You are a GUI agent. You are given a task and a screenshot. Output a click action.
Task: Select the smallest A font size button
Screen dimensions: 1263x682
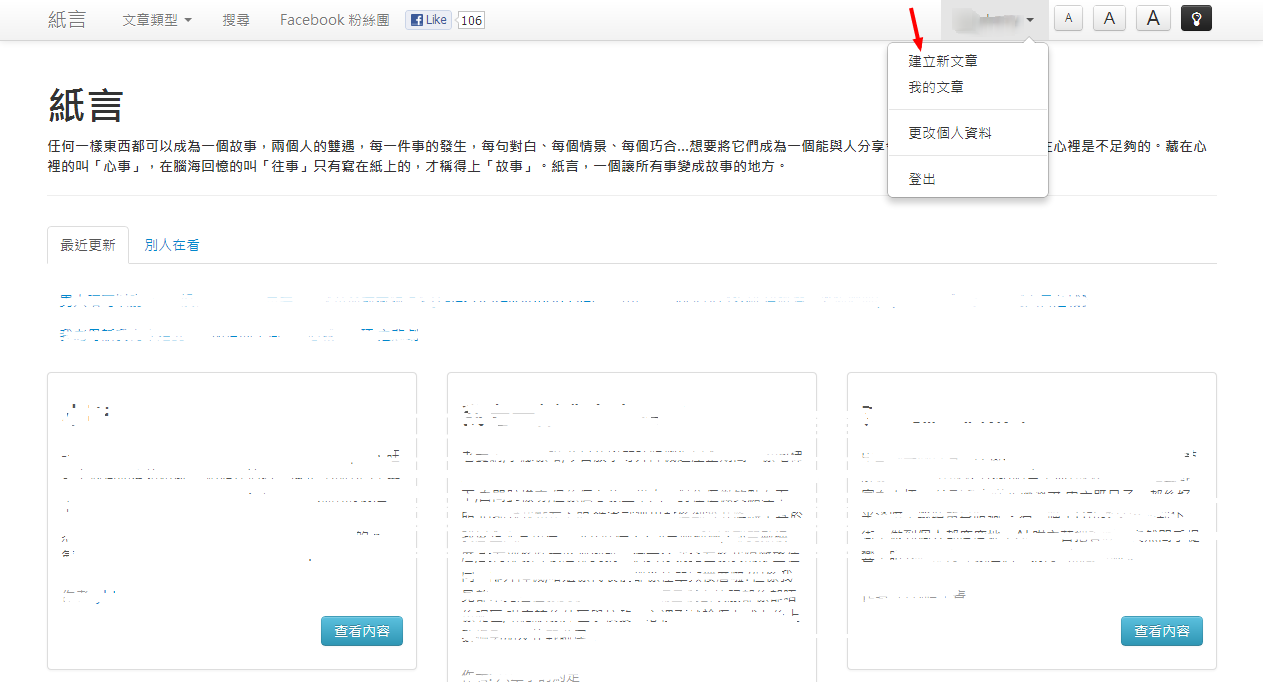tap(1069, 18)
